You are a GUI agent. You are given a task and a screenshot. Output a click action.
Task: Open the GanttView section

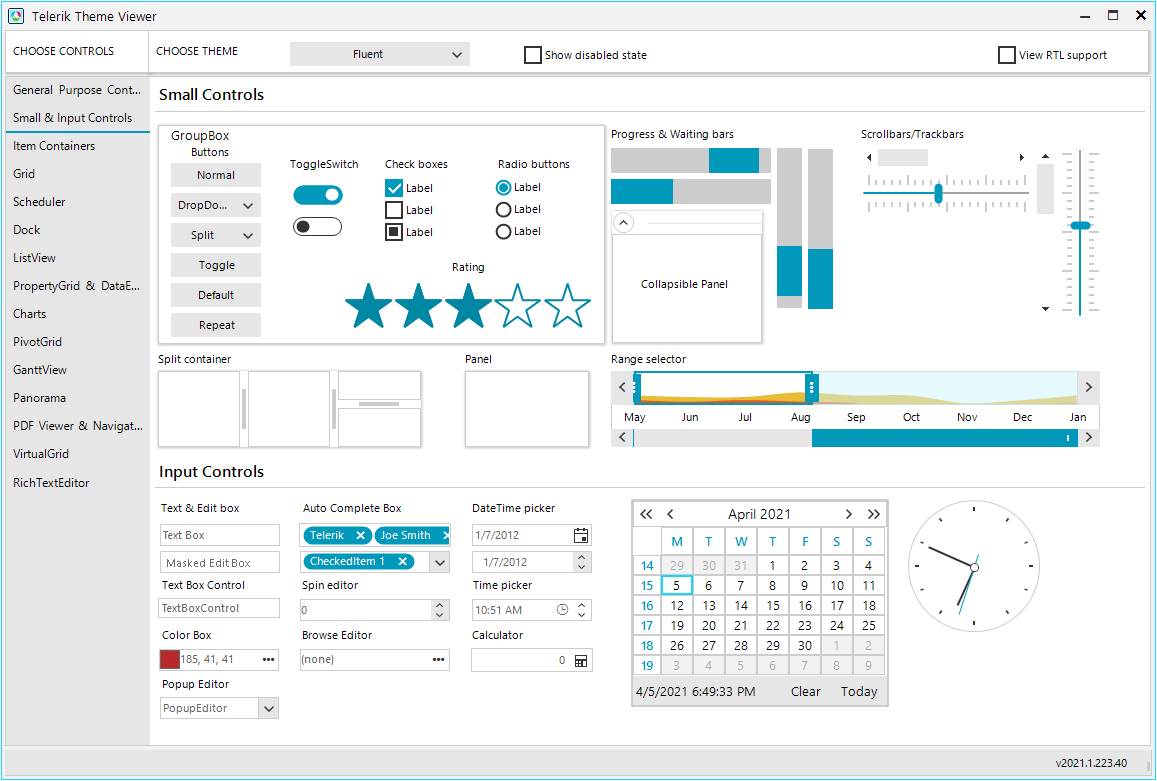pyautogui.click(x=77, y=371)
